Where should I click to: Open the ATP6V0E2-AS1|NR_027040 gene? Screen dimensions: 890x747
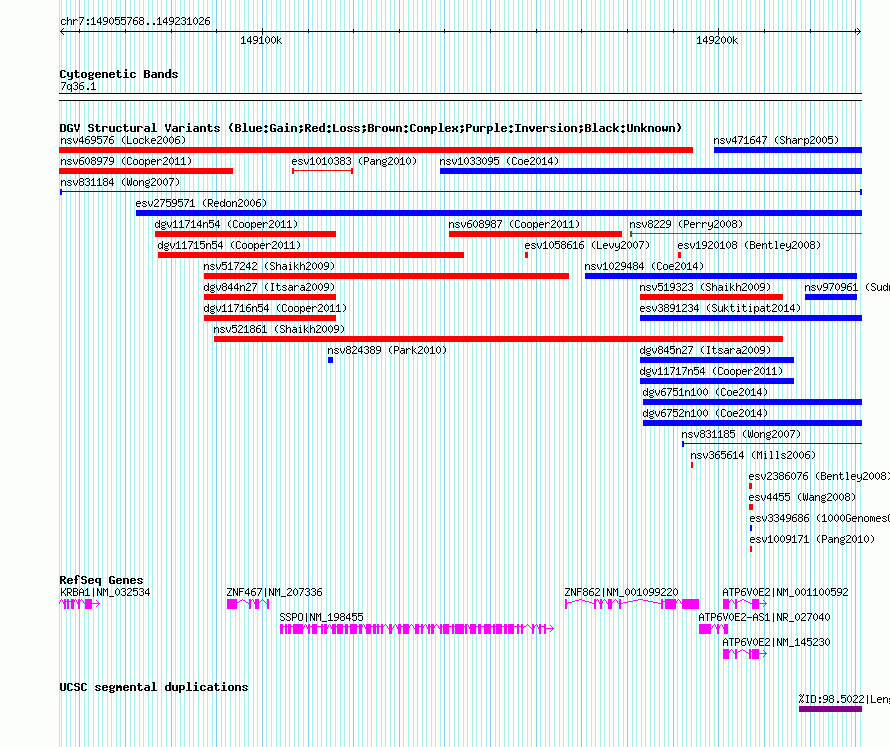click(x=713, y=629)
